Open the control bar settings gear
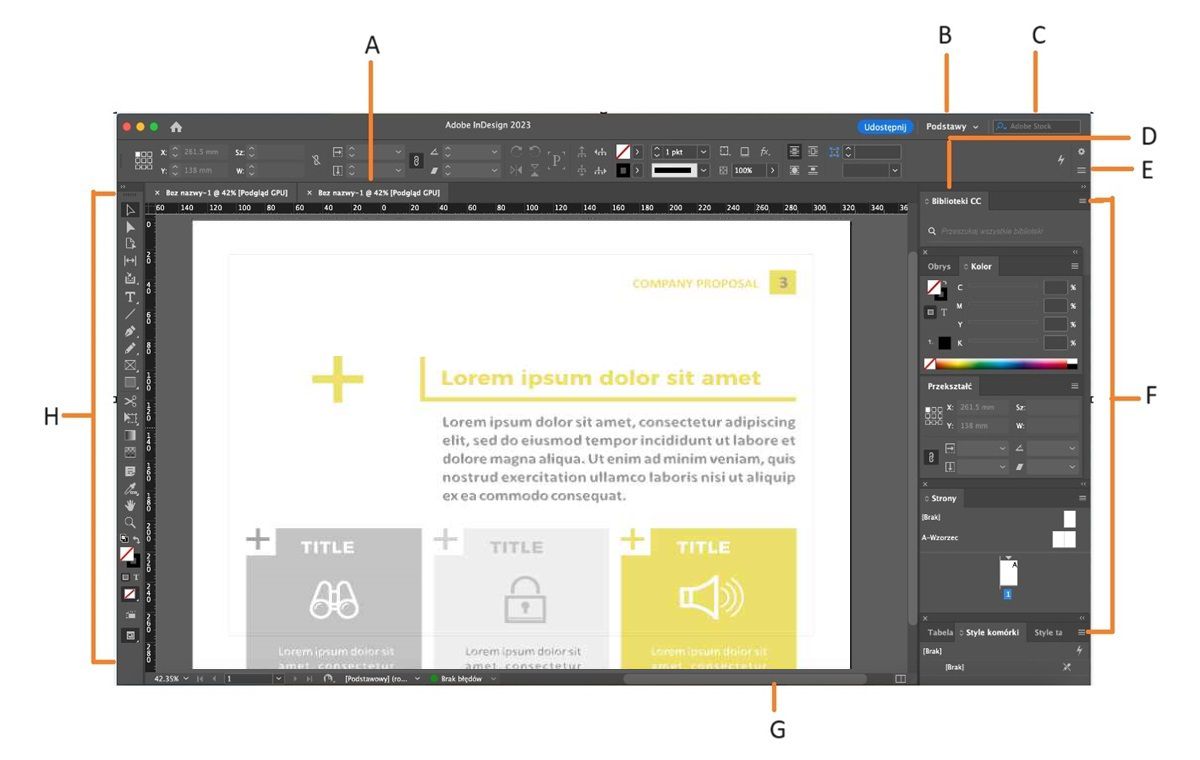 pyautogui.click(x=1081, y=152)
